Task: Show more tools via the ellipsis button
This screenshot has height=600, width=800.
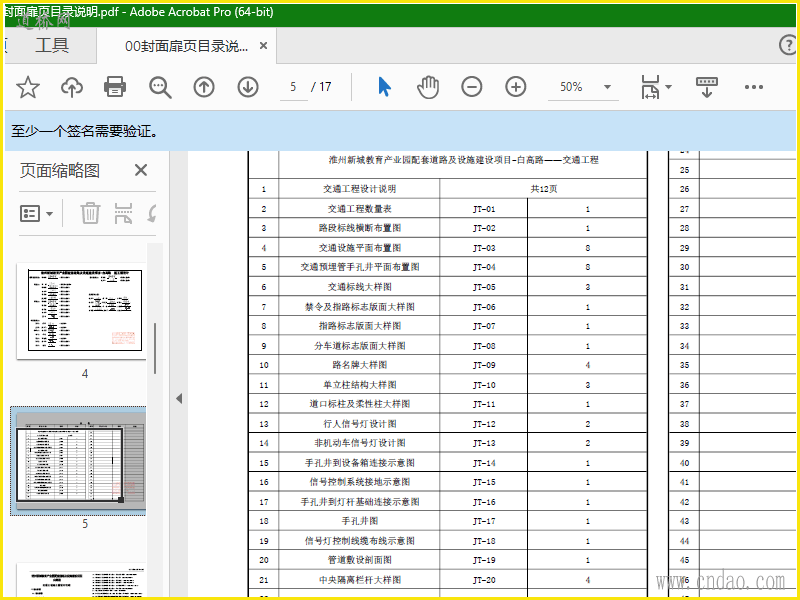Action: [x=754, y=87]
